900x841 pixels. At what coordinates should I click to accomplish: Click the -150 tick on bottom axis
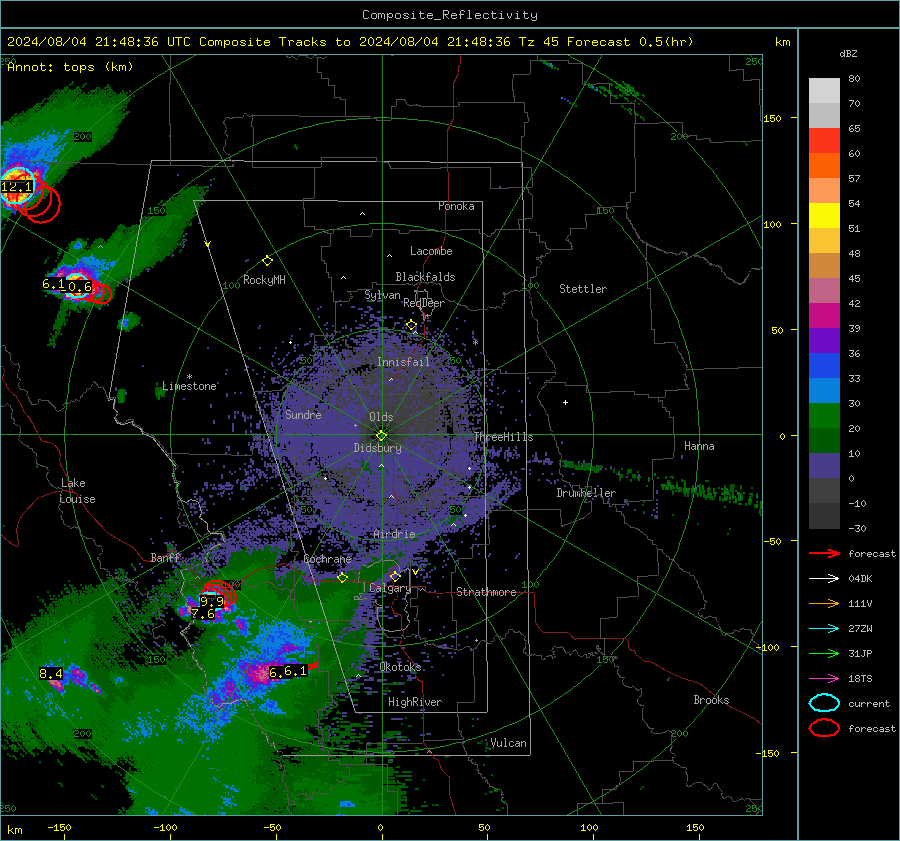59,828
